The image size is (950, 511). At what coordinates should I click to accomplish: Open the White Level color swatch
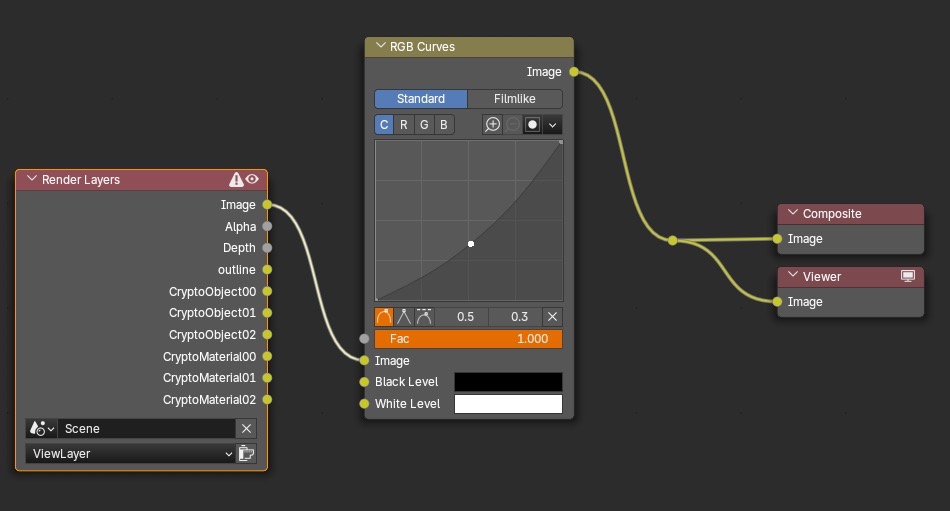pyautogui.click(x=508, y=404)
